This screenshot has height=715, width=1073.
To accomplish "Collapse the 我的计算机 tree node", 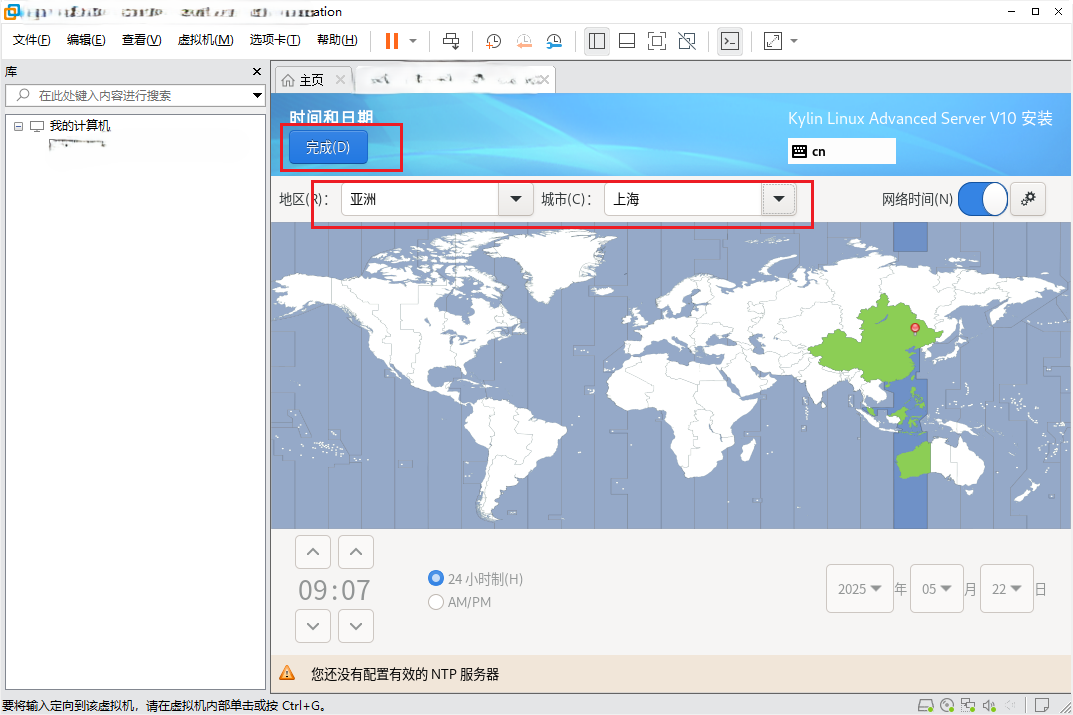I will point(18,126).
